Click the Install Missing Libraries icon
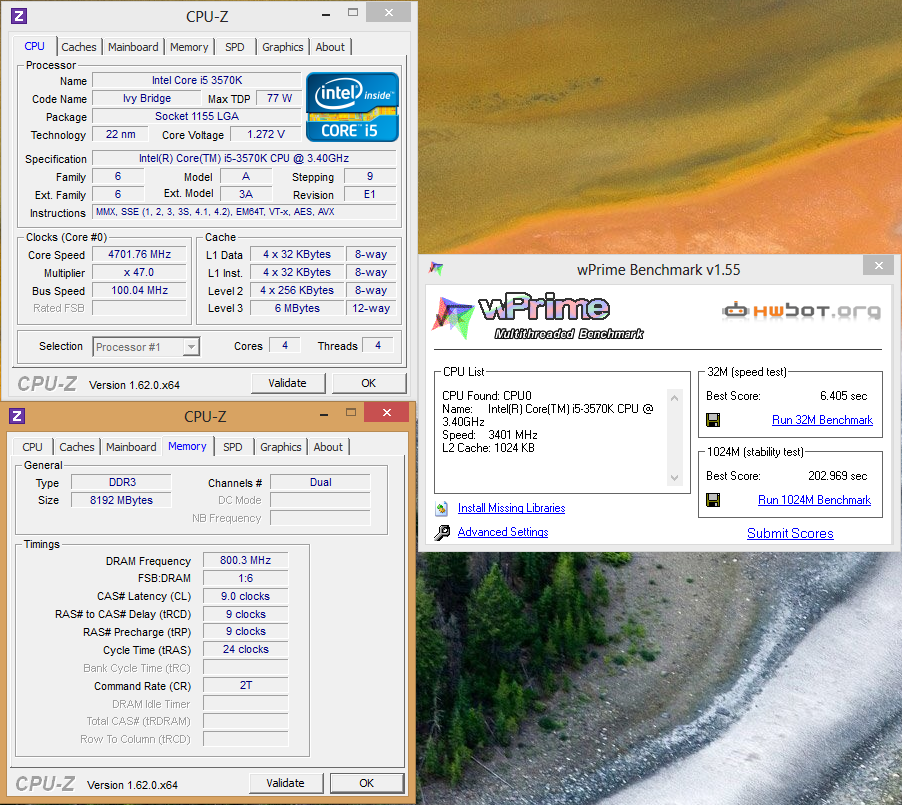Screen dimensions: 902x805 click(441, 509)
